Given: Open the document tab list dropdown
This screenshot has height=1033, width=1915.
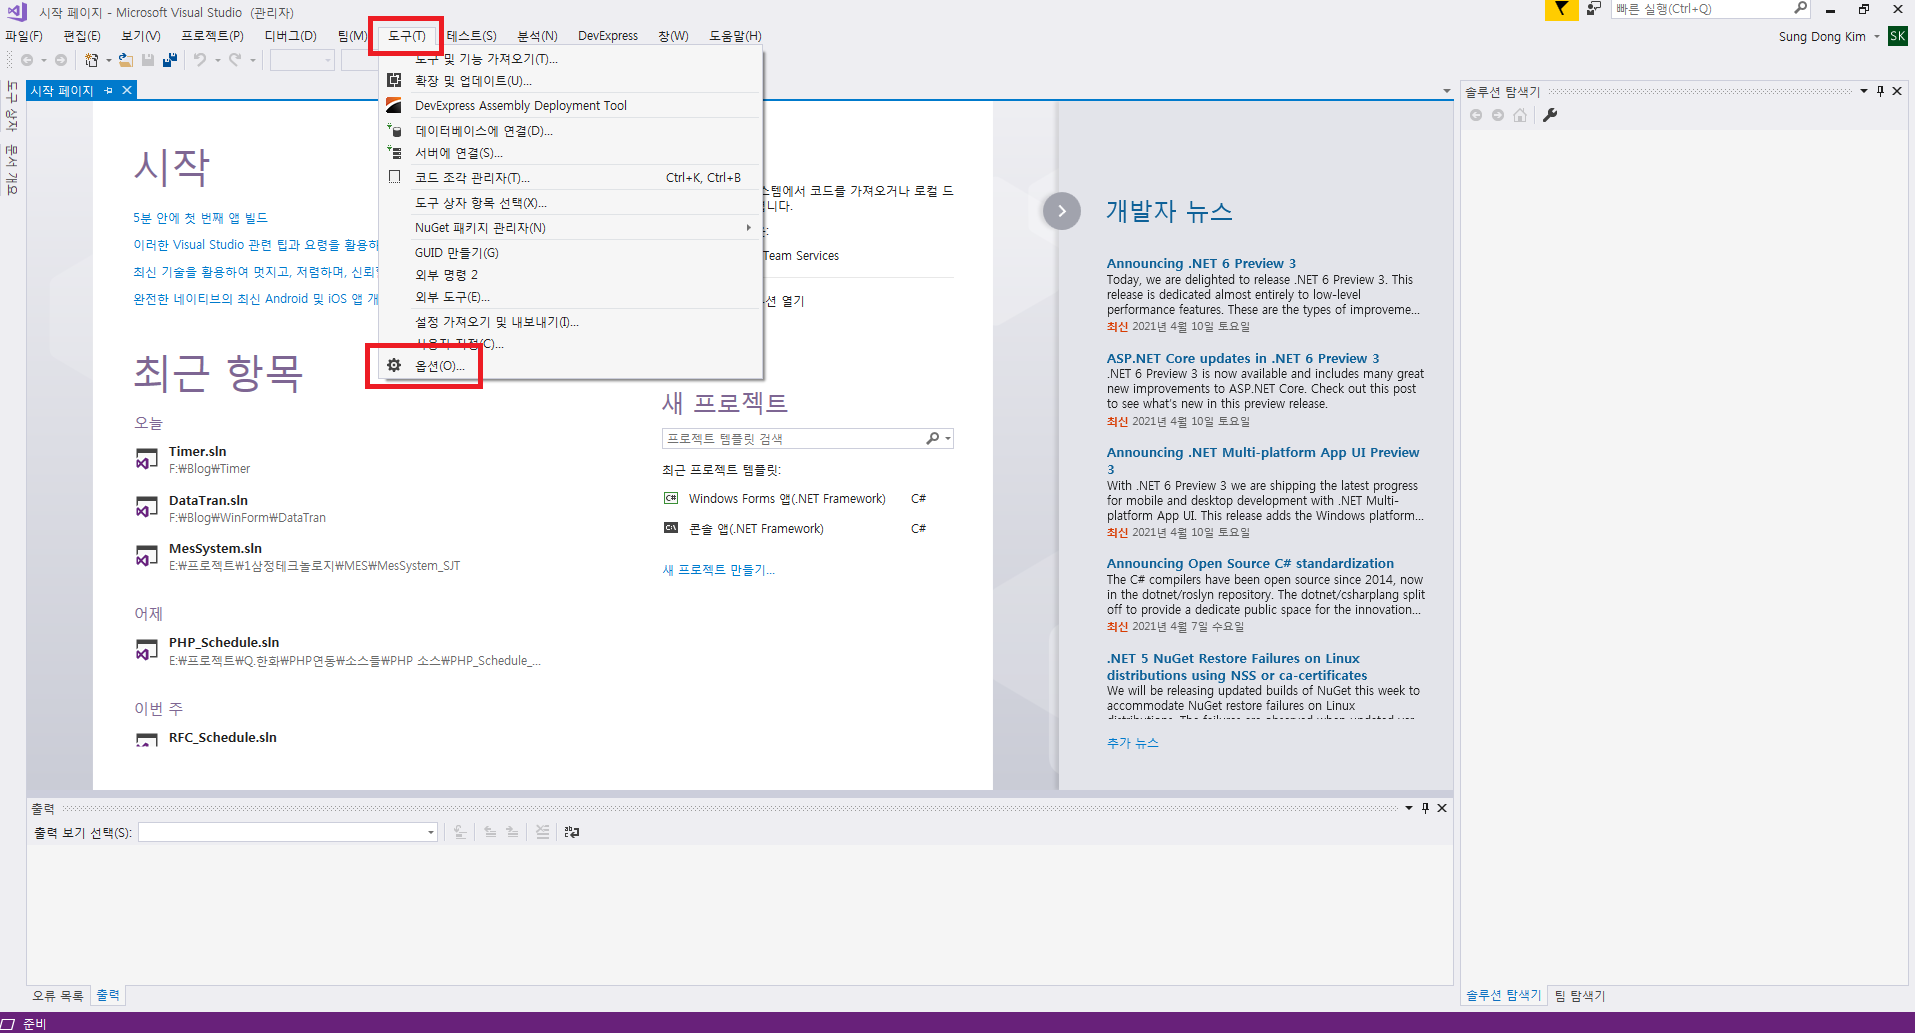Looking at the screenshot, I should (1447, 91).
